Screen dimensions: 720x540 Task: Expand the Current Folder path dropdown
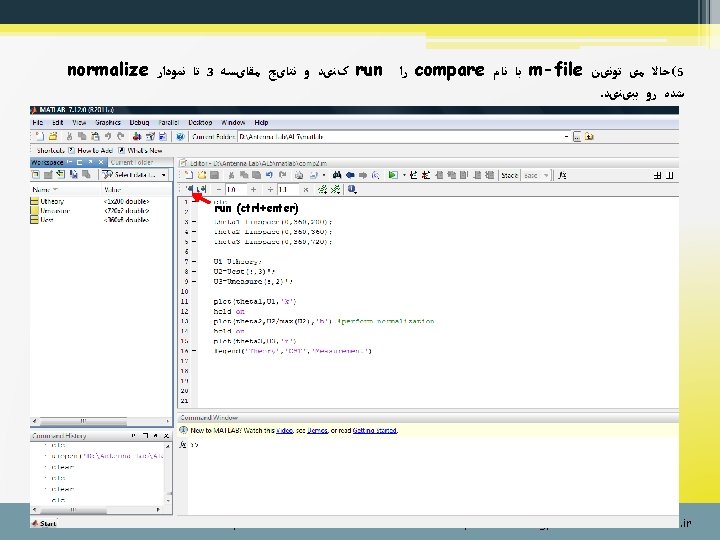[567, 137]
